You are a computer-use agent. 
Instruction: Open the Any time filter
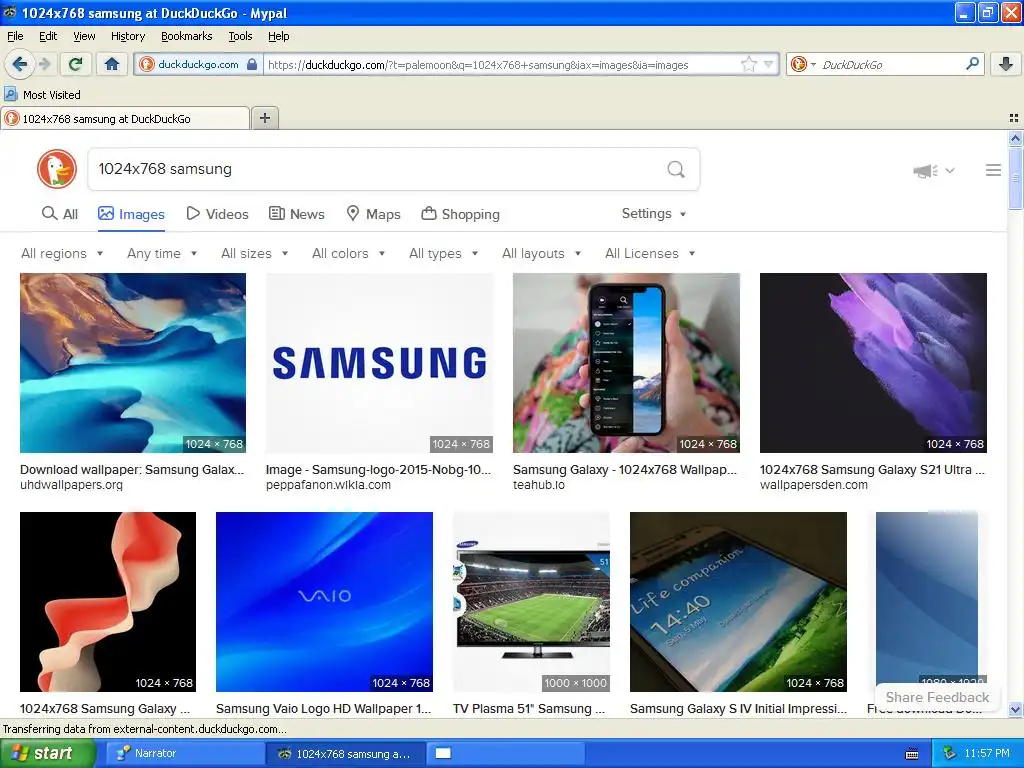162,253
